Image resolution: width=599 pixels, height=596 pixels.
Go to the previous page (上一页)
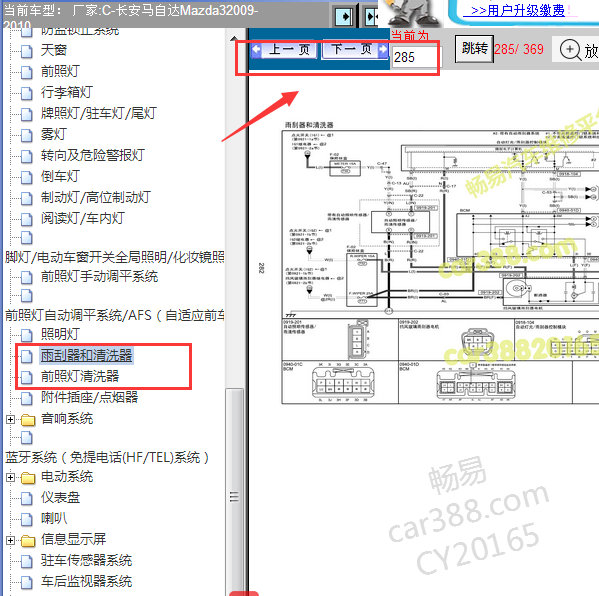coord(284,49)
